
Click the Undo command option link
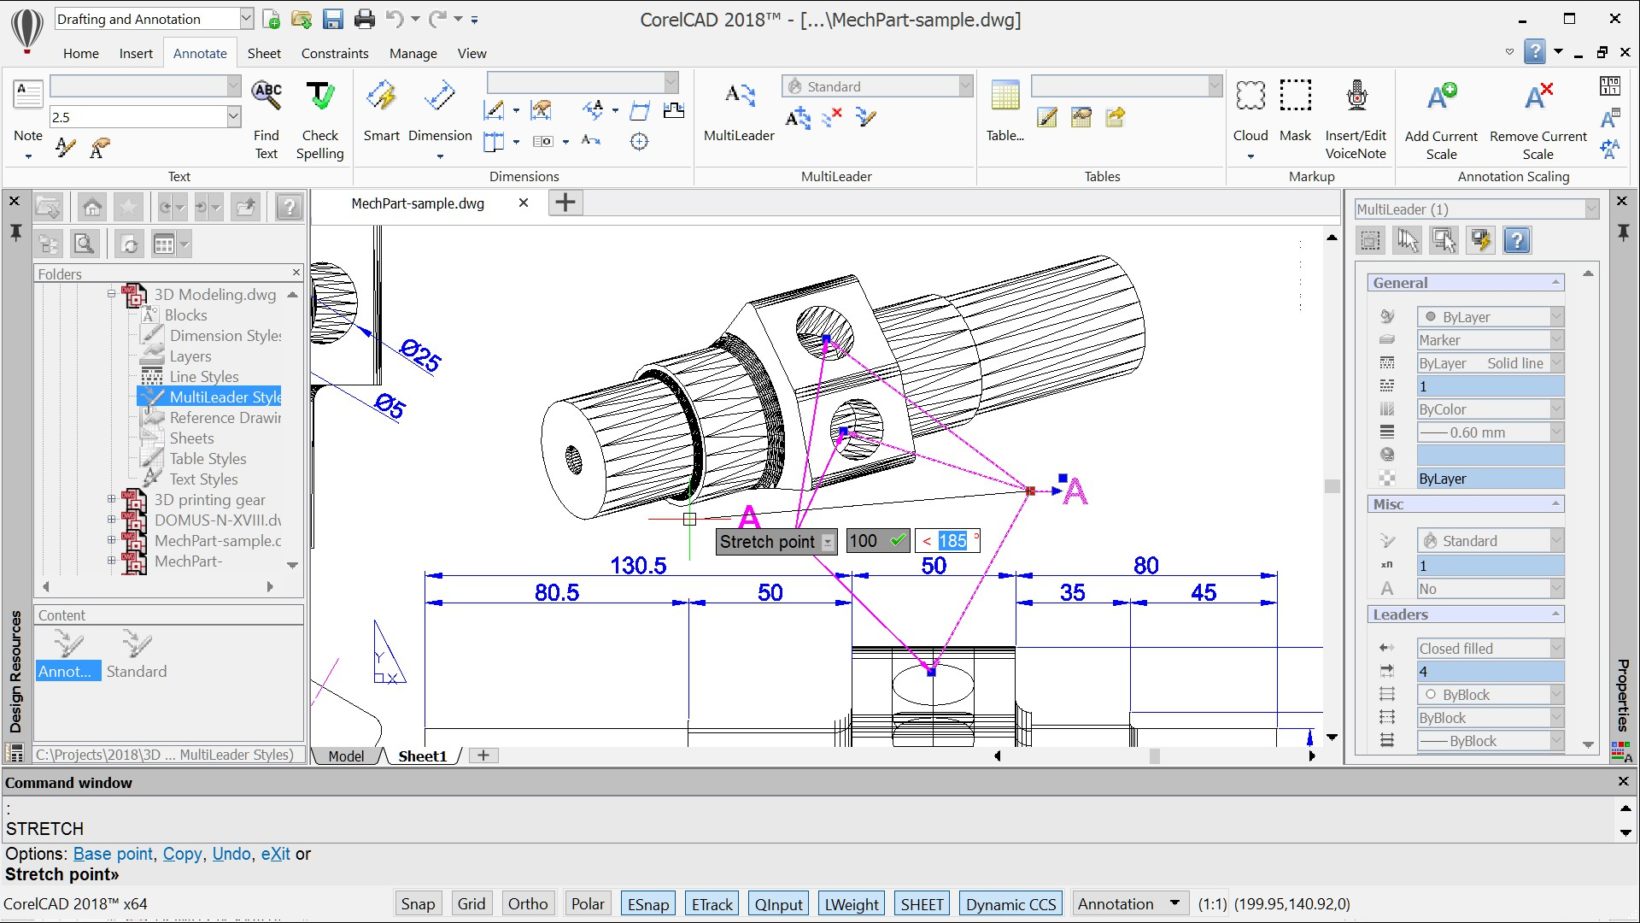point(231,854)
